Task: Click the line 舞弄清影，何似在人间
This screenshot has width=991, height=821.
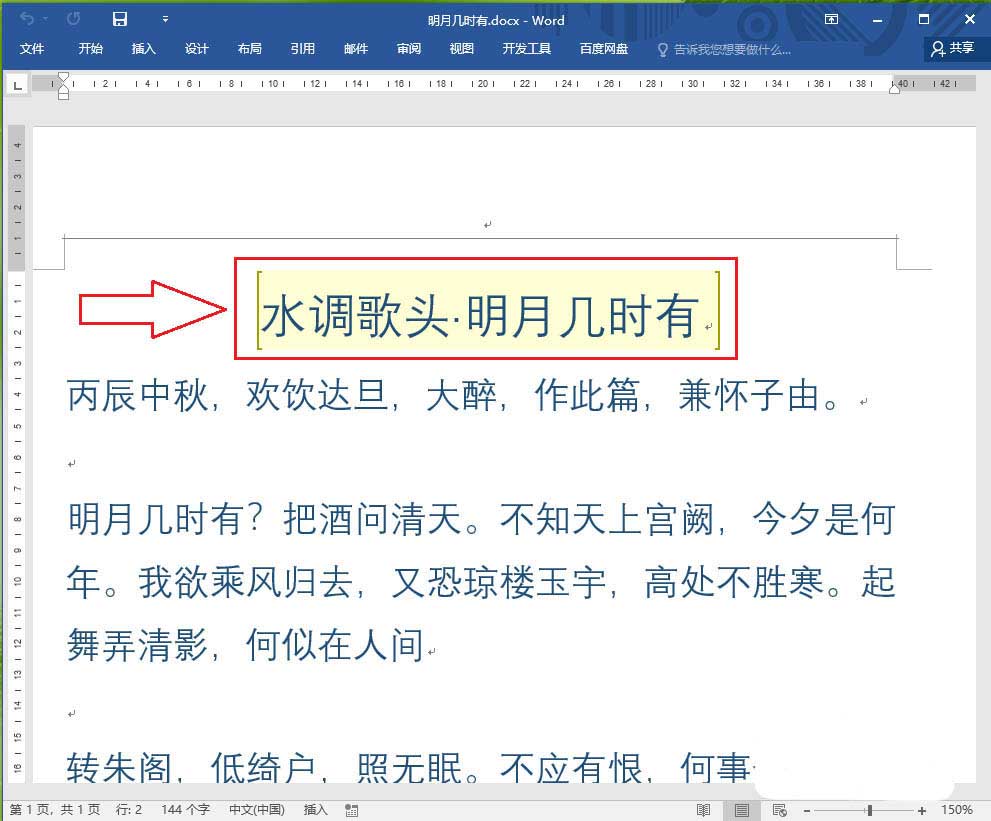Action: click(245, 645)
